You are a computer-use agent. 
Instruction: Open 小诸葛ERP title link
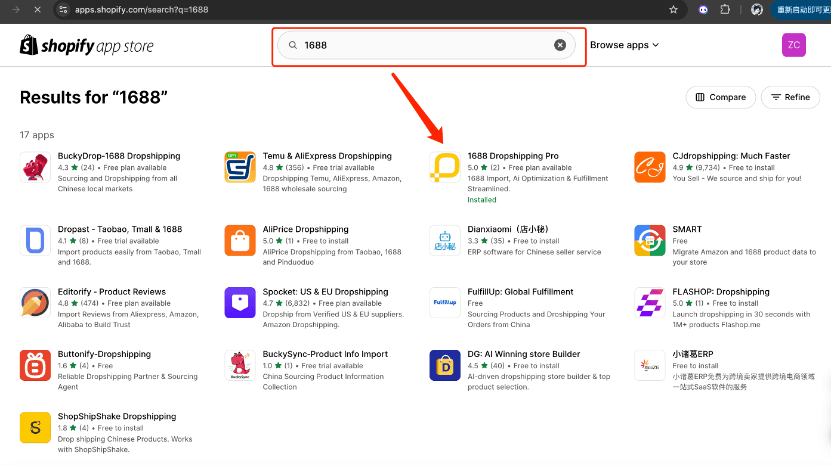click(692, 354)
